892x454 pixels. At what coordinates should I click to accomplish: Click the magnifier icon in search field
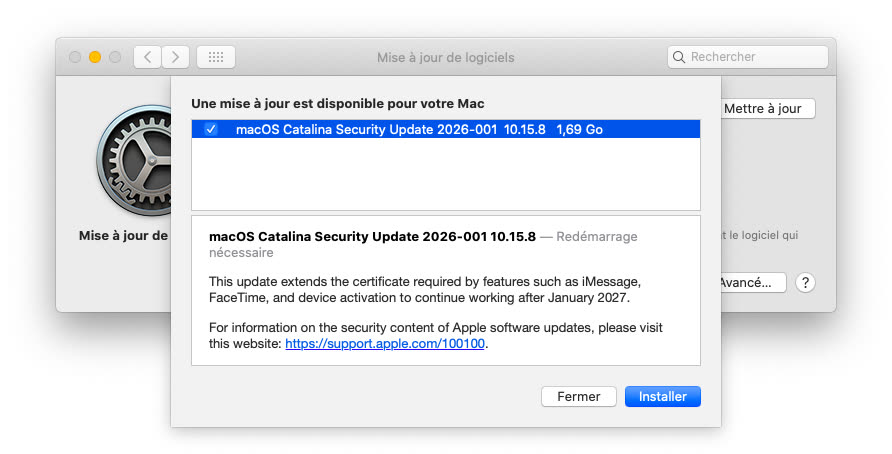(680, 57)
